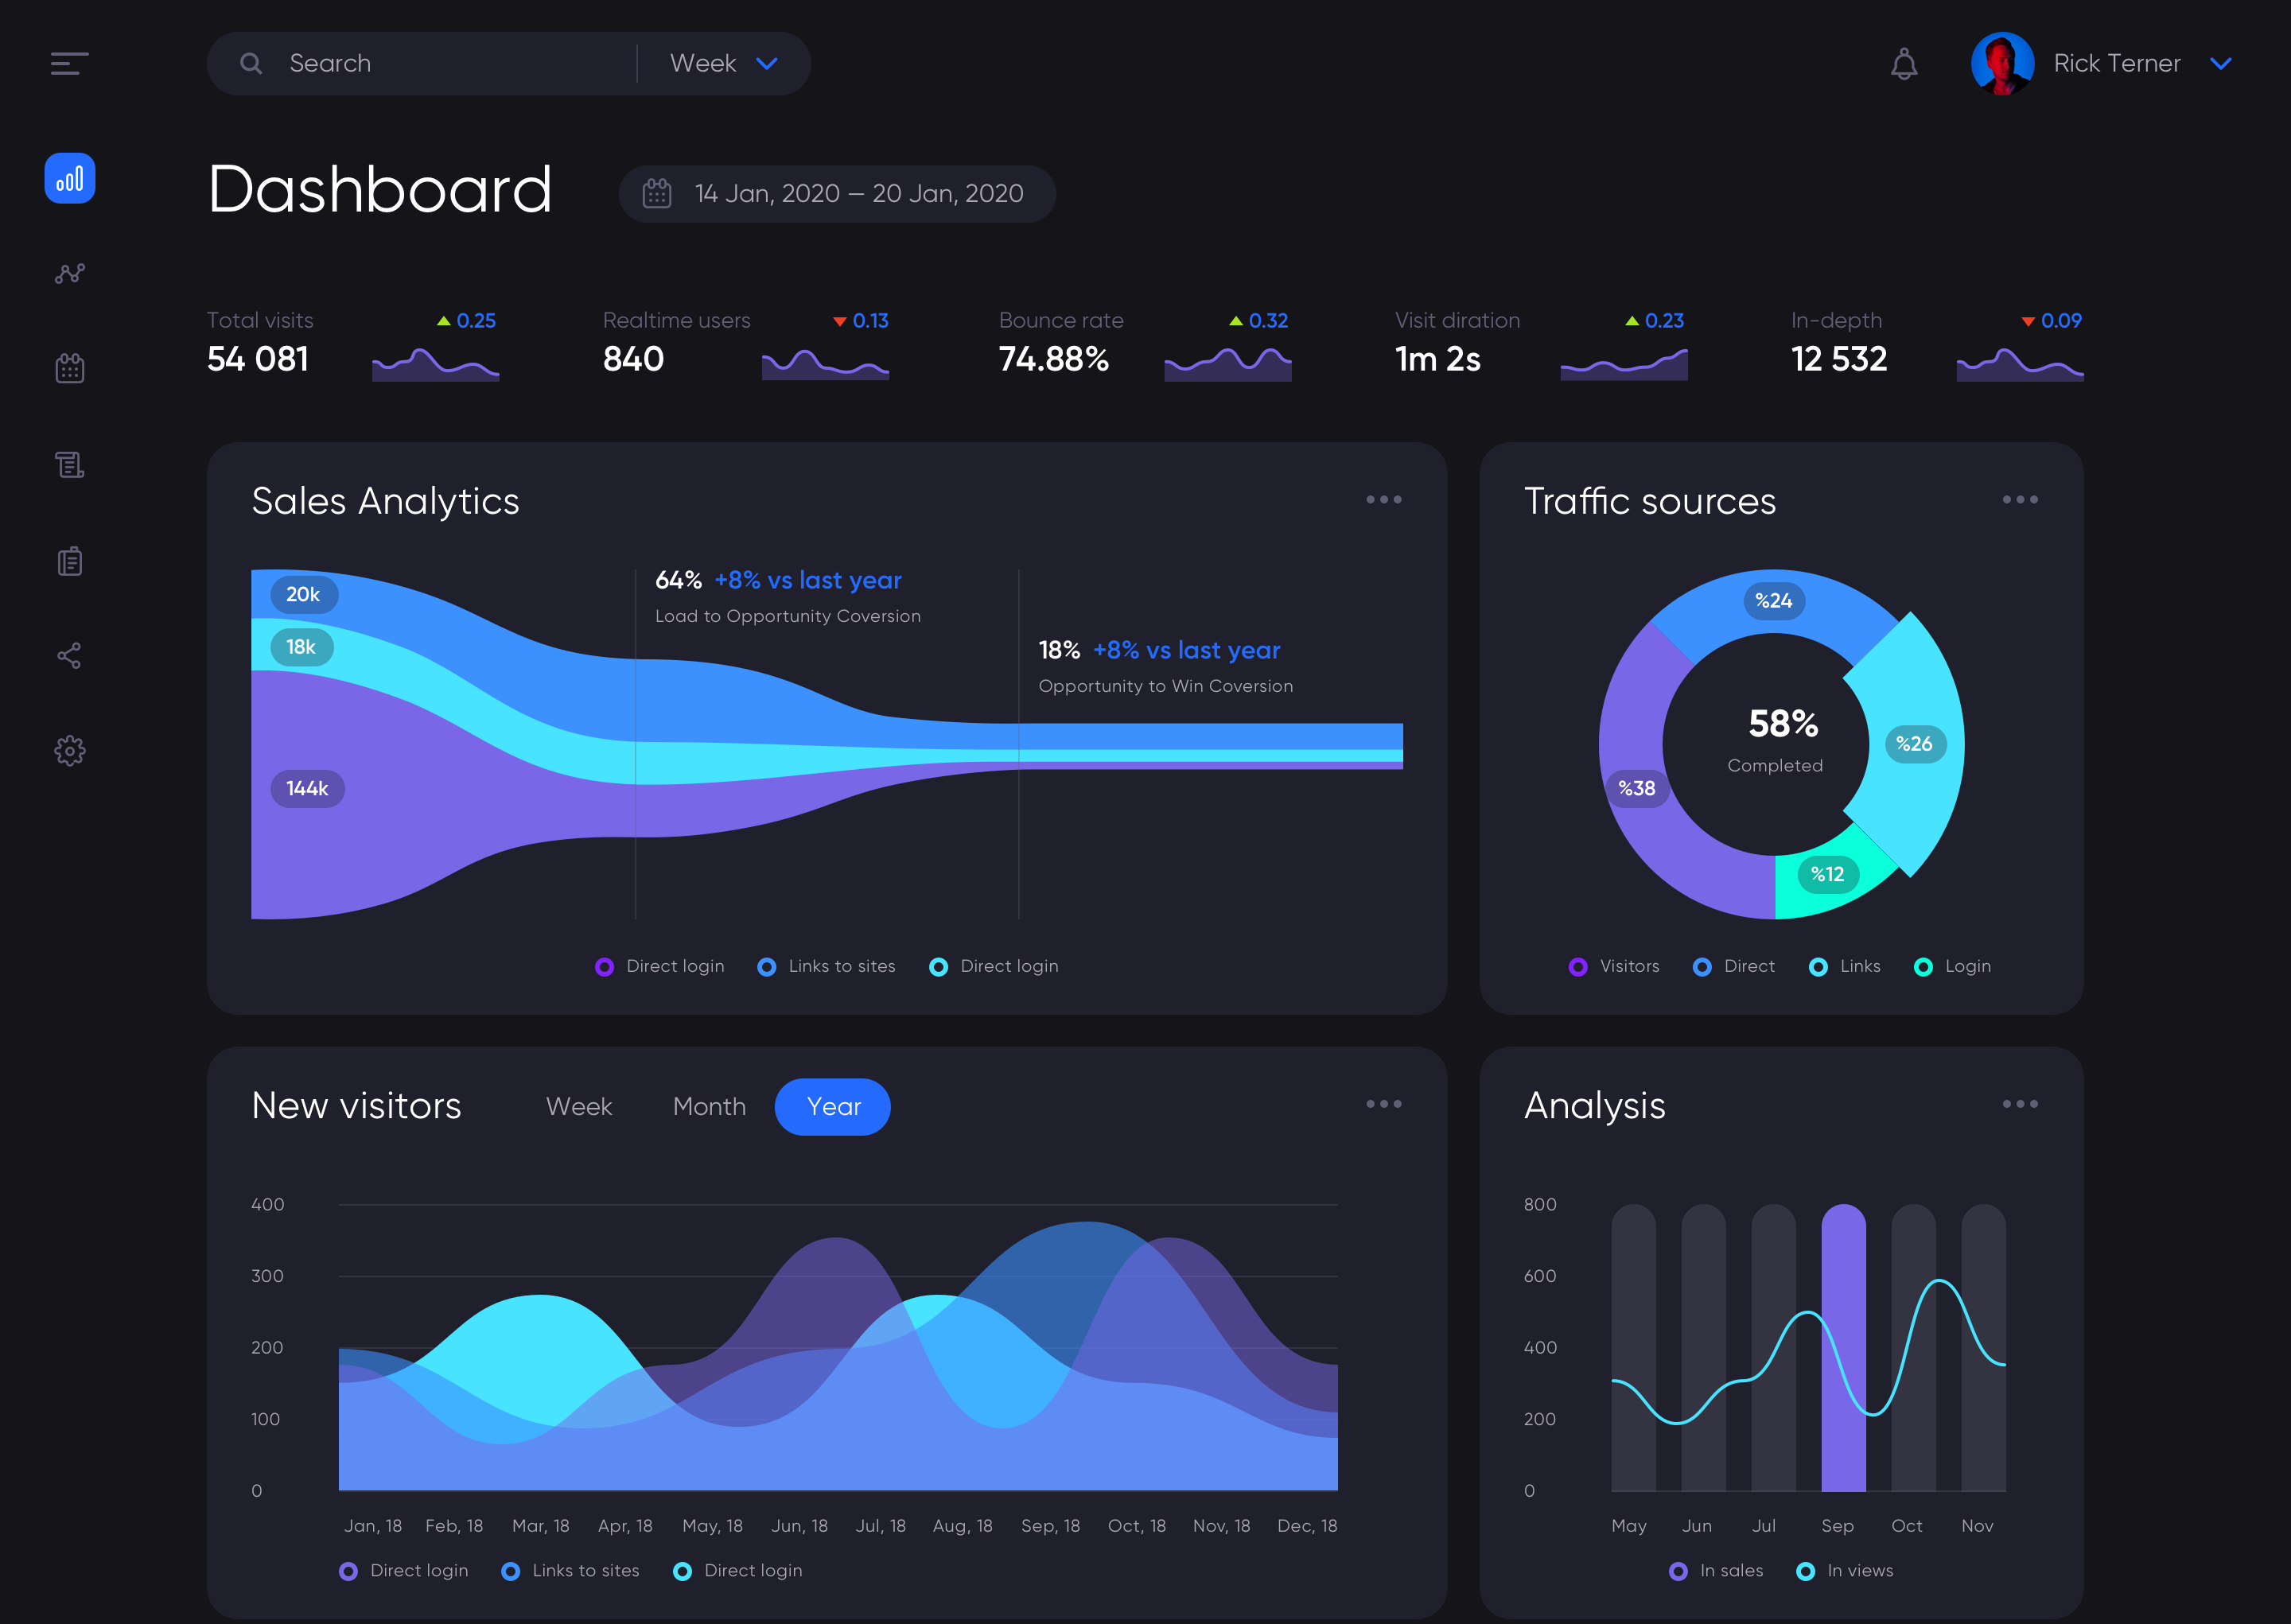Click the notification bell icon
Viewport: 2291px width, 1624px height.
(x=1904, y=64)
